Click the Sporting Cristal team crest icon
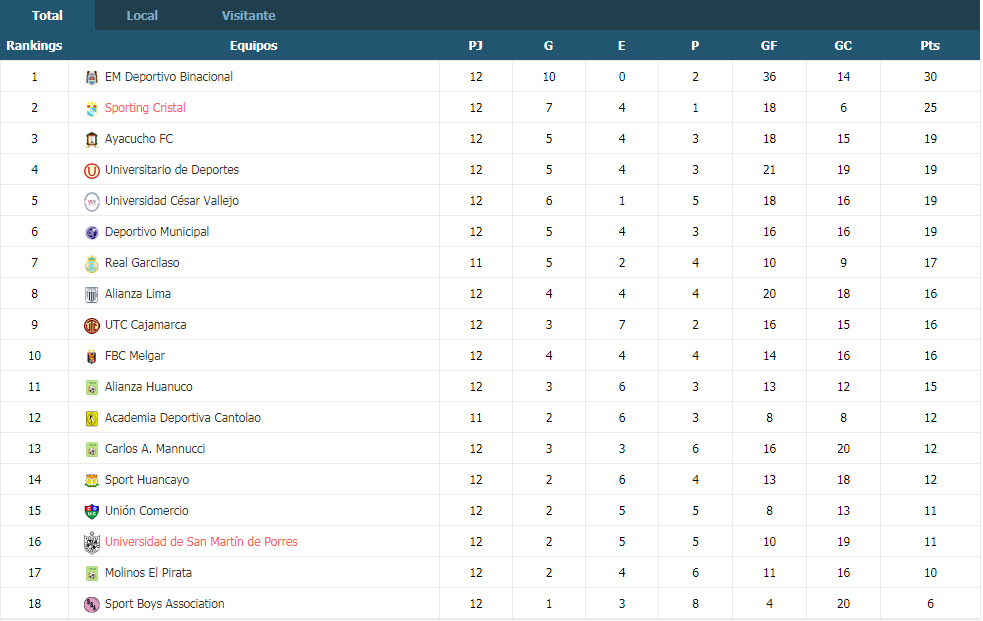Image resolution: width=983 pixels, height=621 pixels. pyautogui.click(x=92, y=108)
